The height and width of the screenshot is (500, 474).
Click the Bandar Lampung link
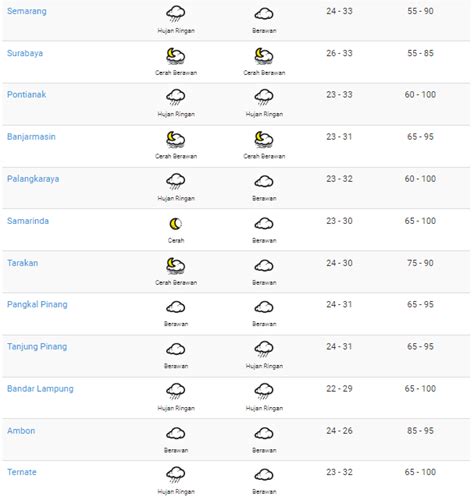tap(40, 389)
